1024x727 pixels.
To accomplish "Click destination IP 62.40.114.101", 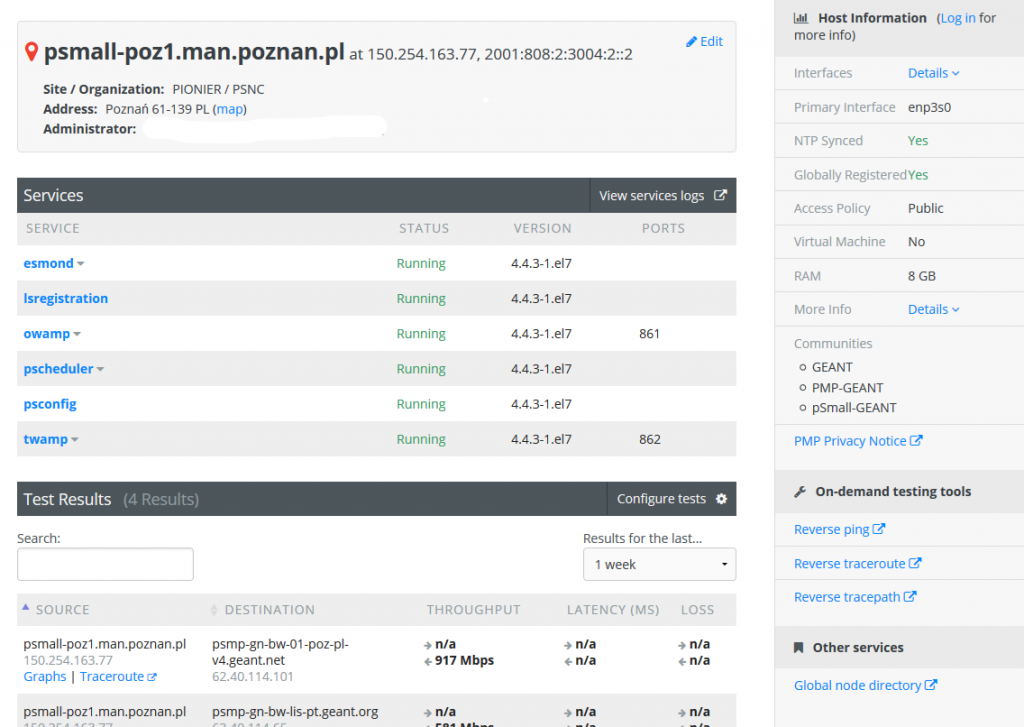I will point(253,677).
